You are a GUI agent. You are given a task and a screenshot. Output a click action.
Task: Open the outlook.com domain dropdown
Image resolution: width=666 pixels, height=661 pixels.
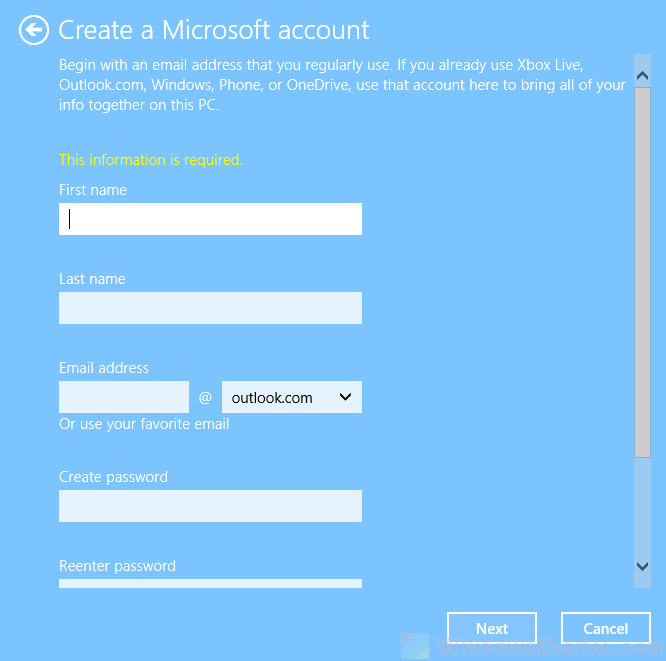(x=292, y=397)
